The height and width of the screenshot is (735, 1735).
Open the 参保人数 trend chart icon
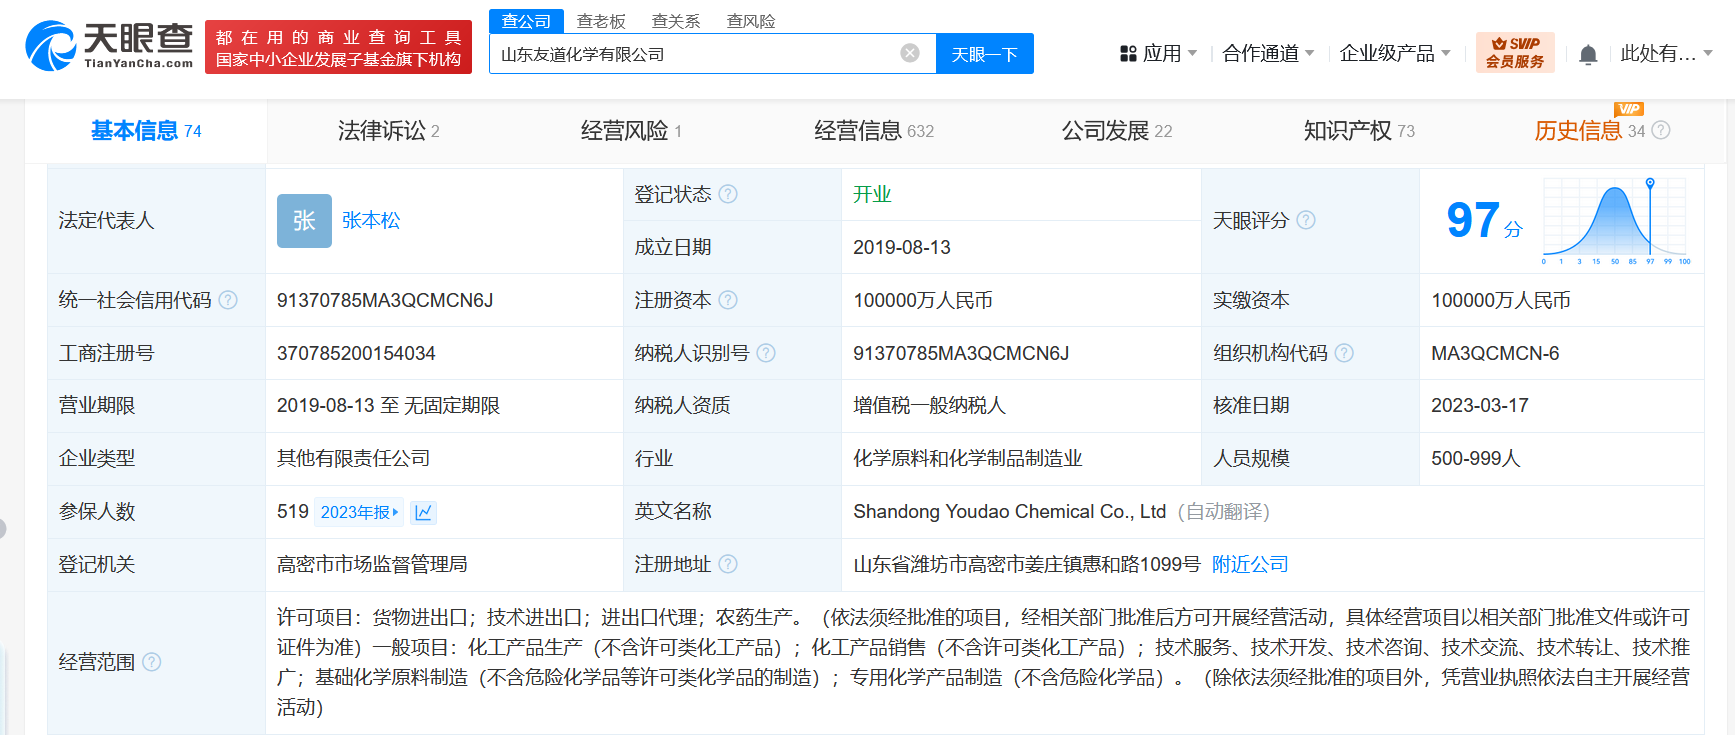tap(423, 512)
